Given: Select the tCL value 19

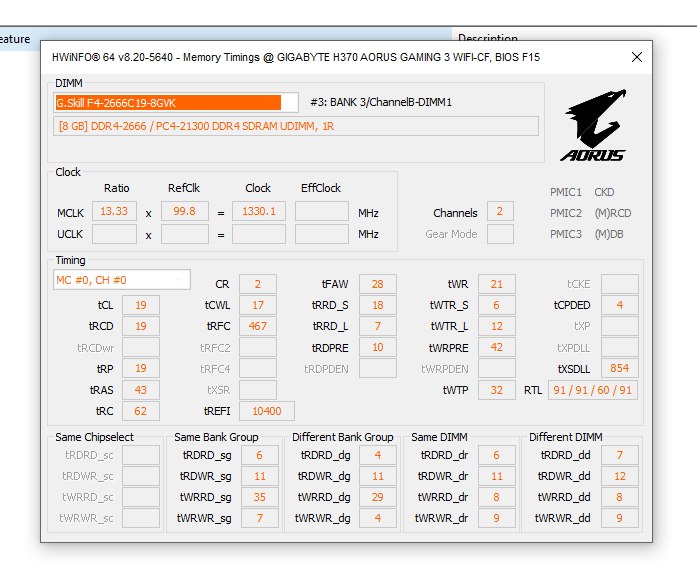Looking at the screenshot, I should click(141, 305).
